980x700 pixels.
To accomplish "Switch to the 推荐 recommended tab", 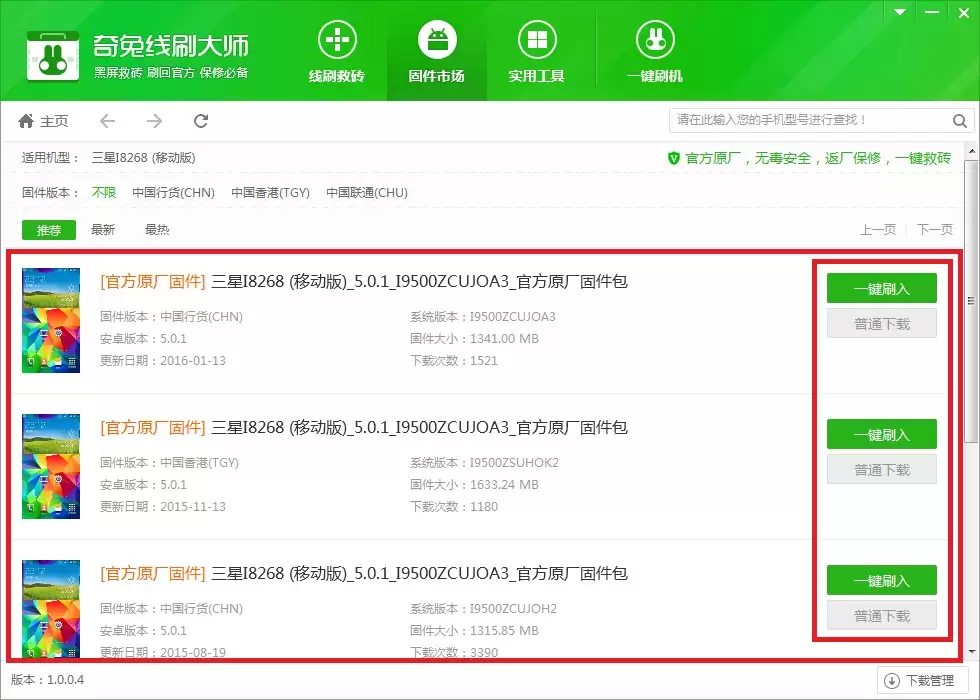I will pyautogui.click(x=49, y=229).
